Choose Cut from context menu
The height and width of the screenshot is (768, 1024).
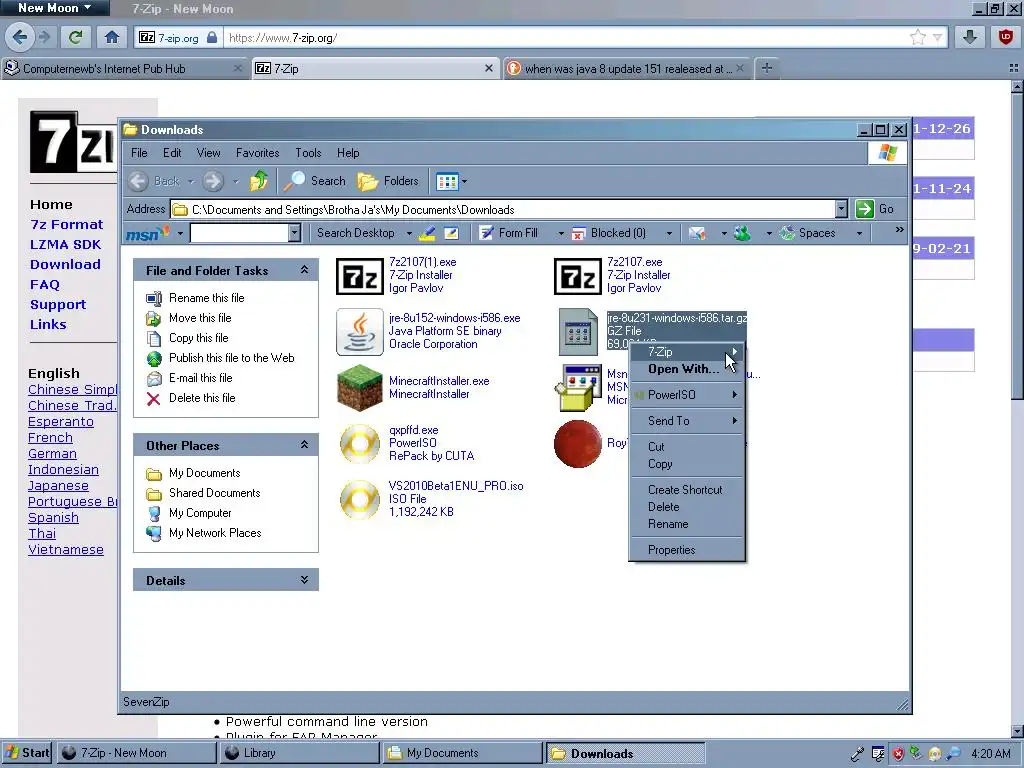click(686, 447)
